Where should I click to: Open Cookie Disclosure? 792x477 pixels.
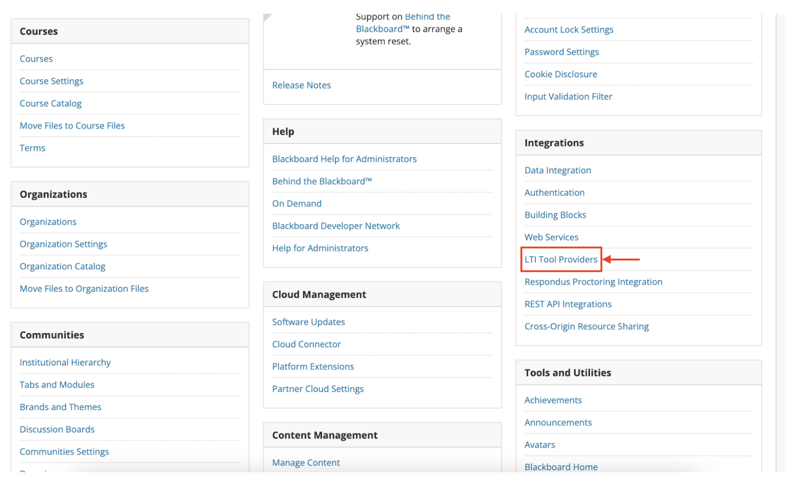point(560,74)
